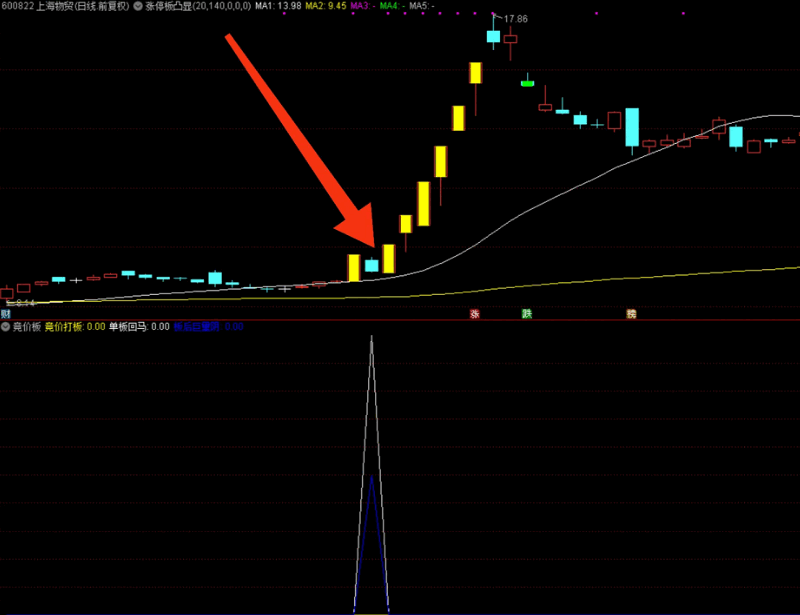Image resolution: width=800 pixels, height=615 pixels.
Task: Click the MA5 label
Action: tap(422, 6)
